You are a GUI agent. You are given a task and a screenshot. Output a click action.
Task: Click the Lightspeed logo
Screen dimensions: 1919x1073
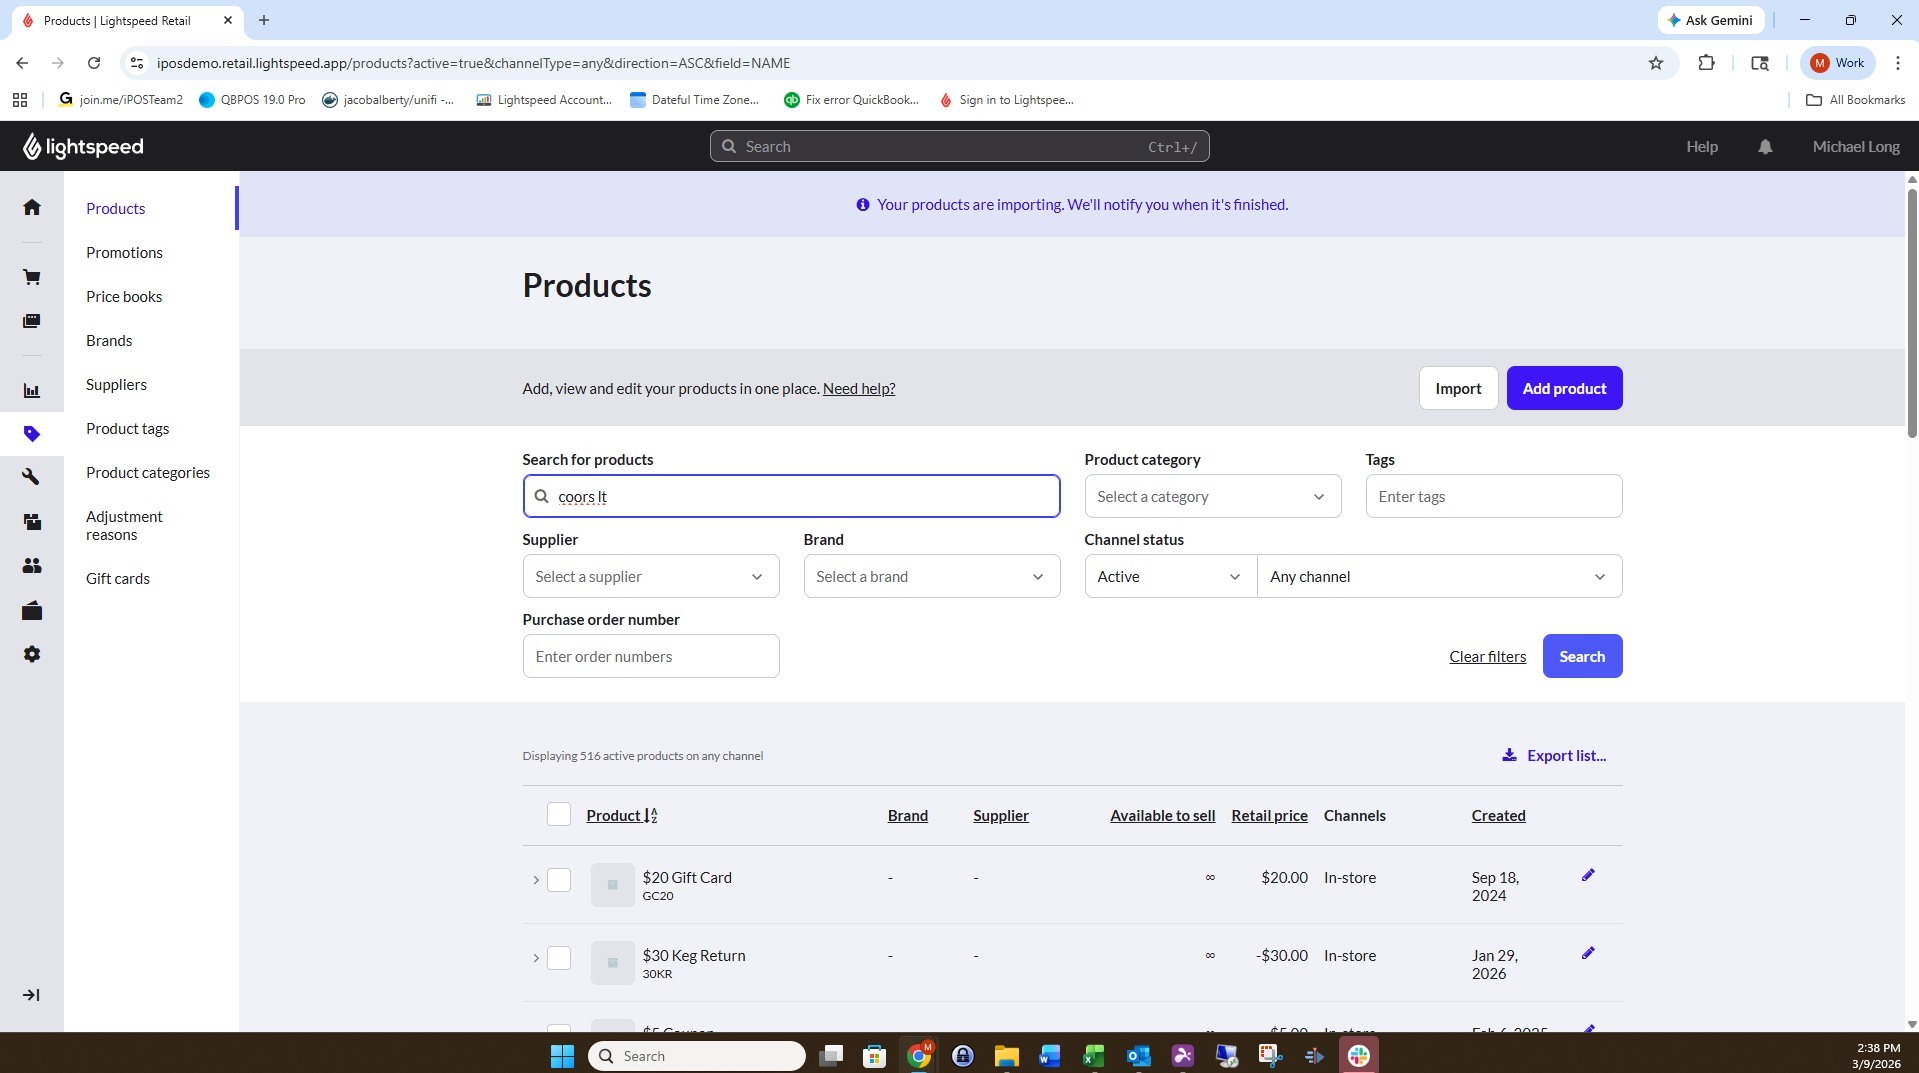point(83,147)
